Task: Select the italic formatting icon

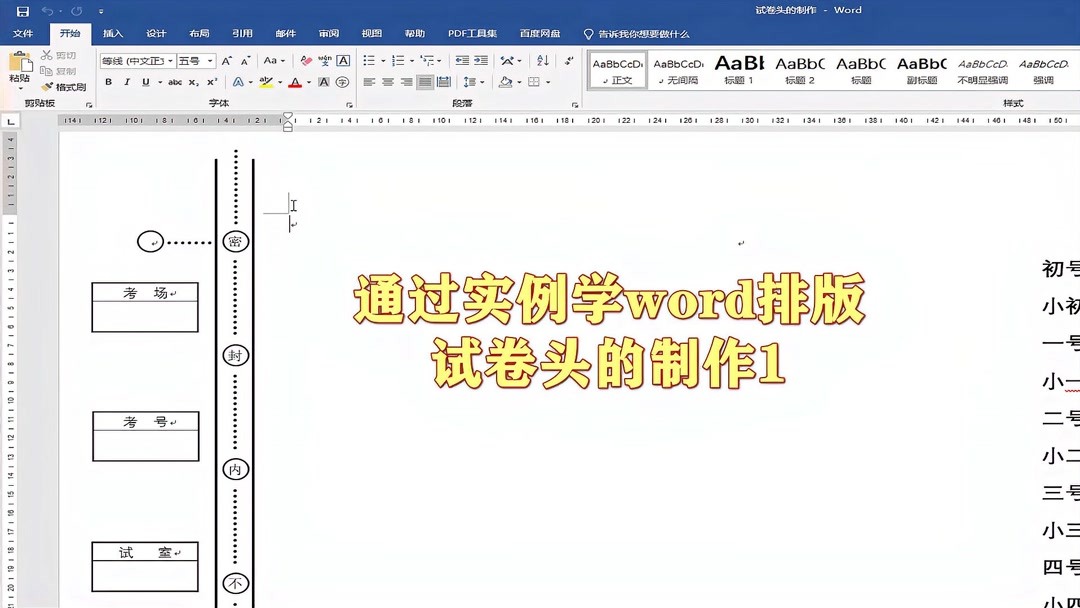Action: [x=127, y=81]
